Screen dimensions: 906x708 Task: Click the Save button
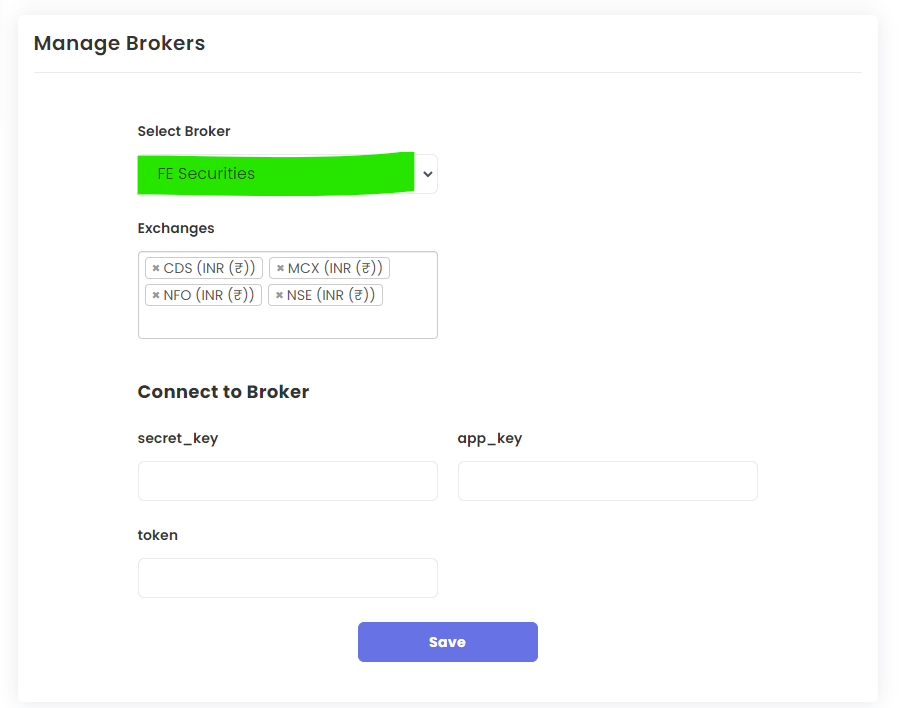(x=448, y=642)
